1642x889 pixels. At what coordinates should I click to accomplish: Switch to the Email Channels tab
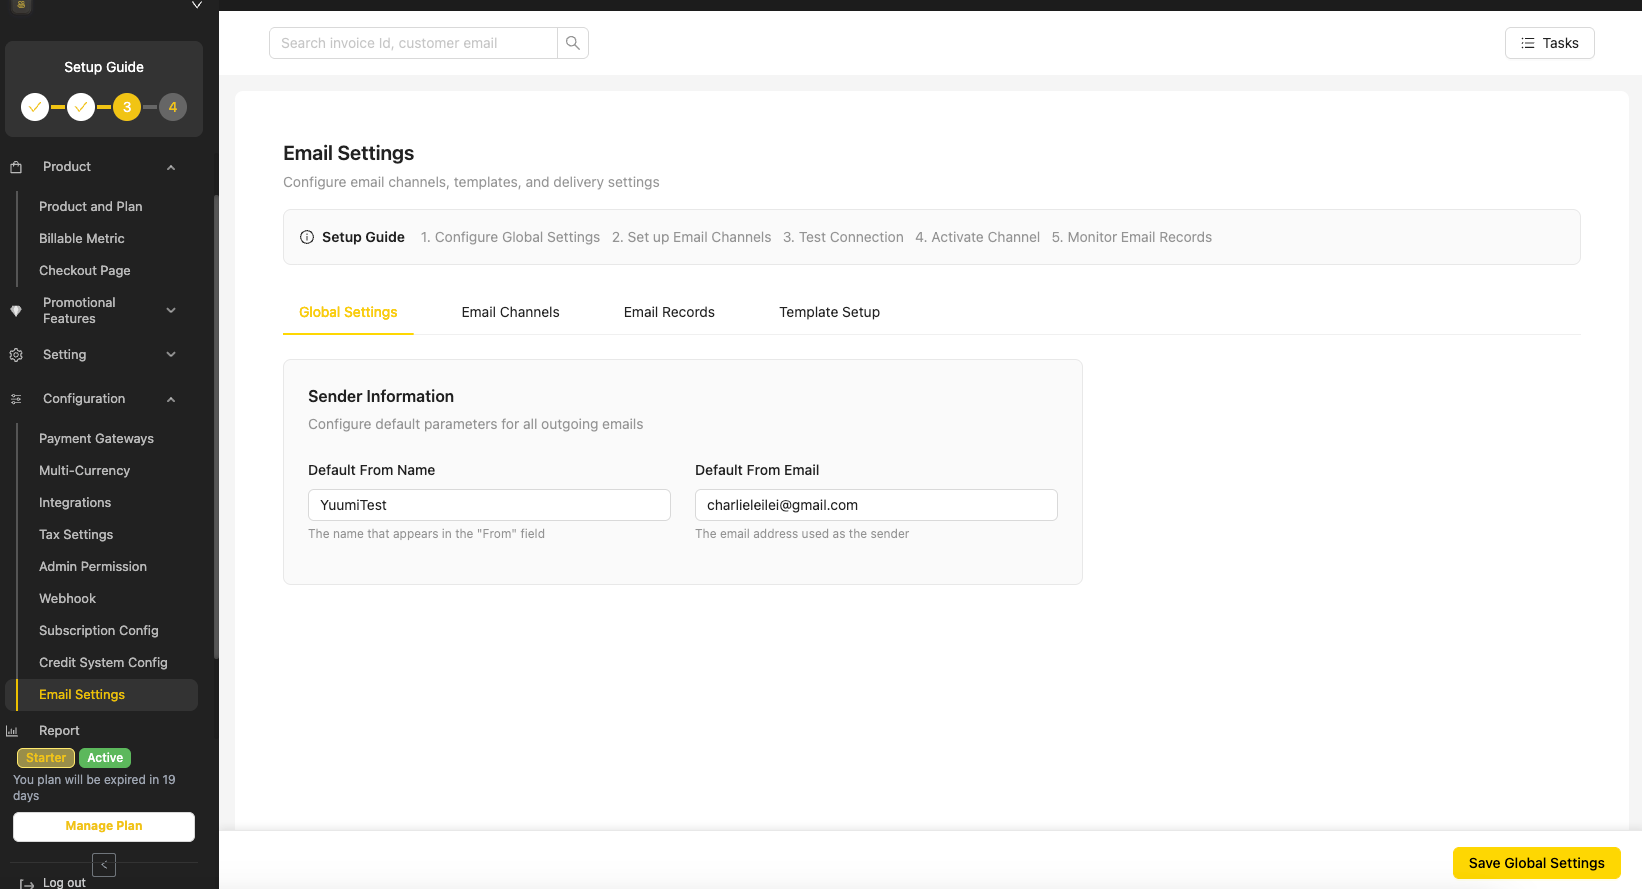click(510, 312)
